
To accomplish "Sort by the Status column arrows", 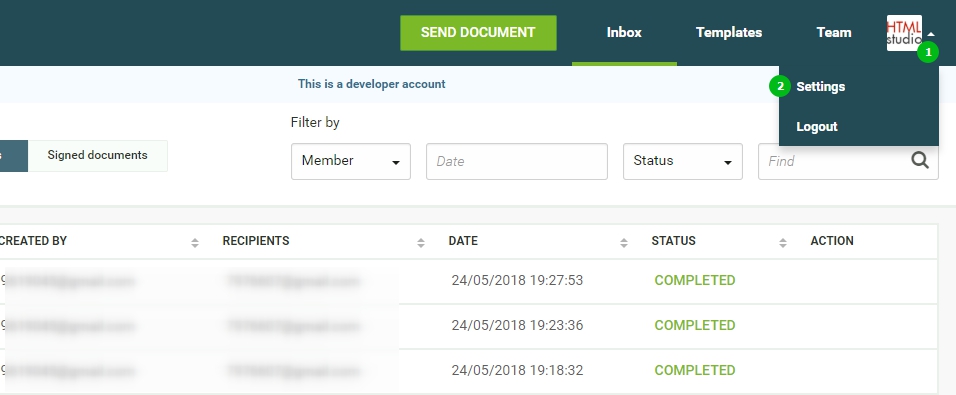I will pyautogui.click(x=783, y=243).
